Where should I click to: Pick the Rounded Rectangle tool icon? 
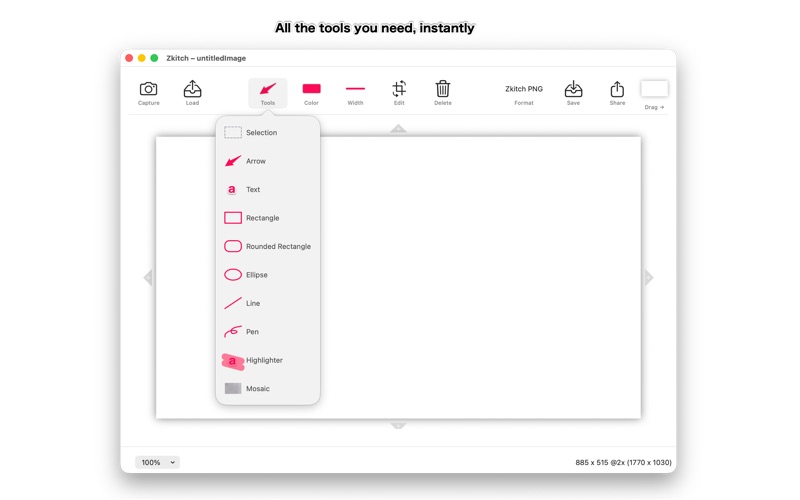coord(233,246)
